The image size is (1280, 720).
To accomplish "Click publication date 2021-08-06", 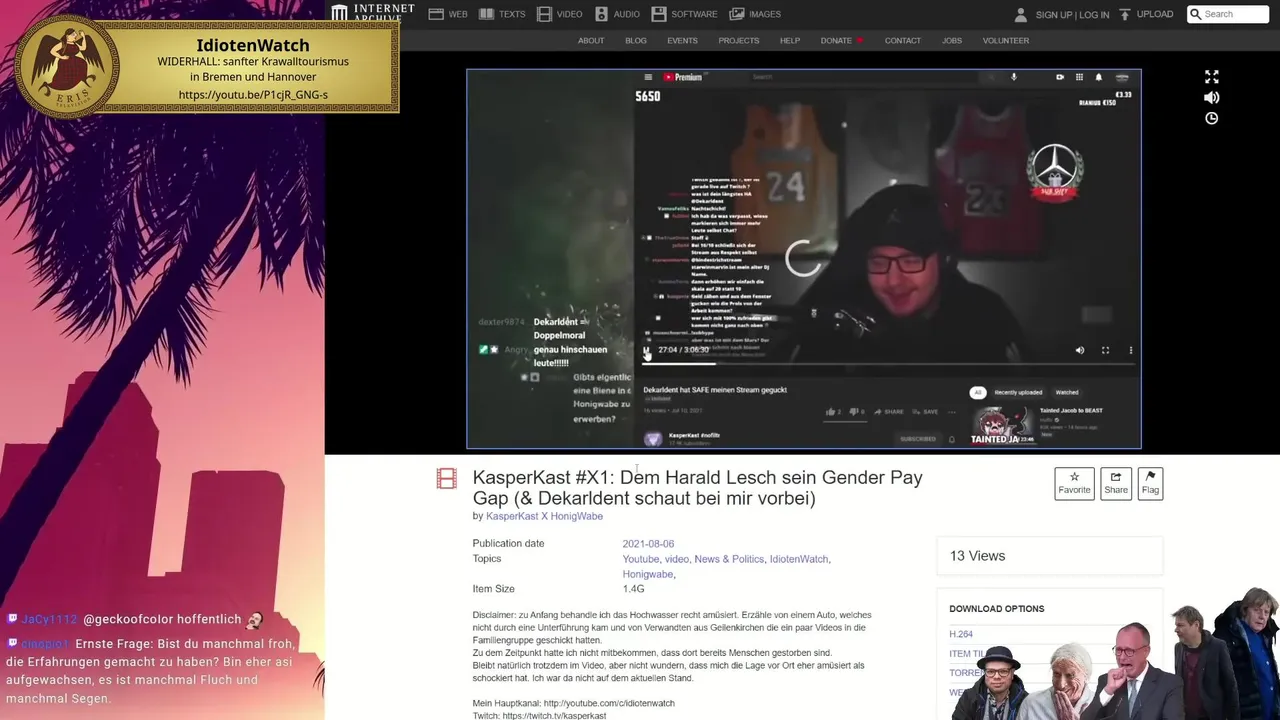I will 648,544.
